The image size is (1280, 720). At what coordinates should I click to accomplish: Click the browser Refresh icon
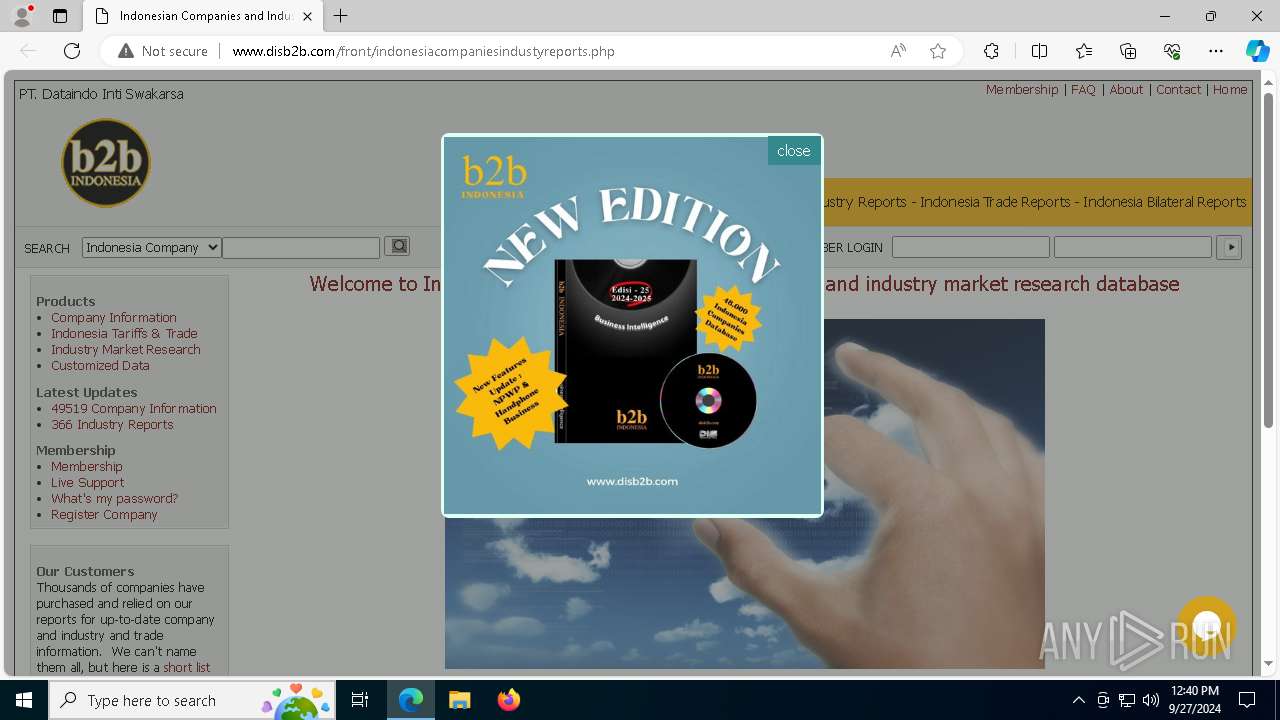click(72, 51)
